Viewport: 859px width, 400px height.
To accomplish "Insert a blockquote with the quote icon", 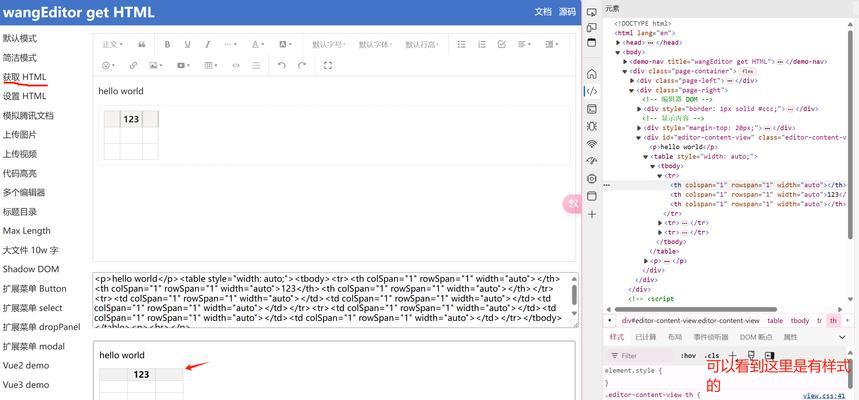I will (x=142, y=44).
